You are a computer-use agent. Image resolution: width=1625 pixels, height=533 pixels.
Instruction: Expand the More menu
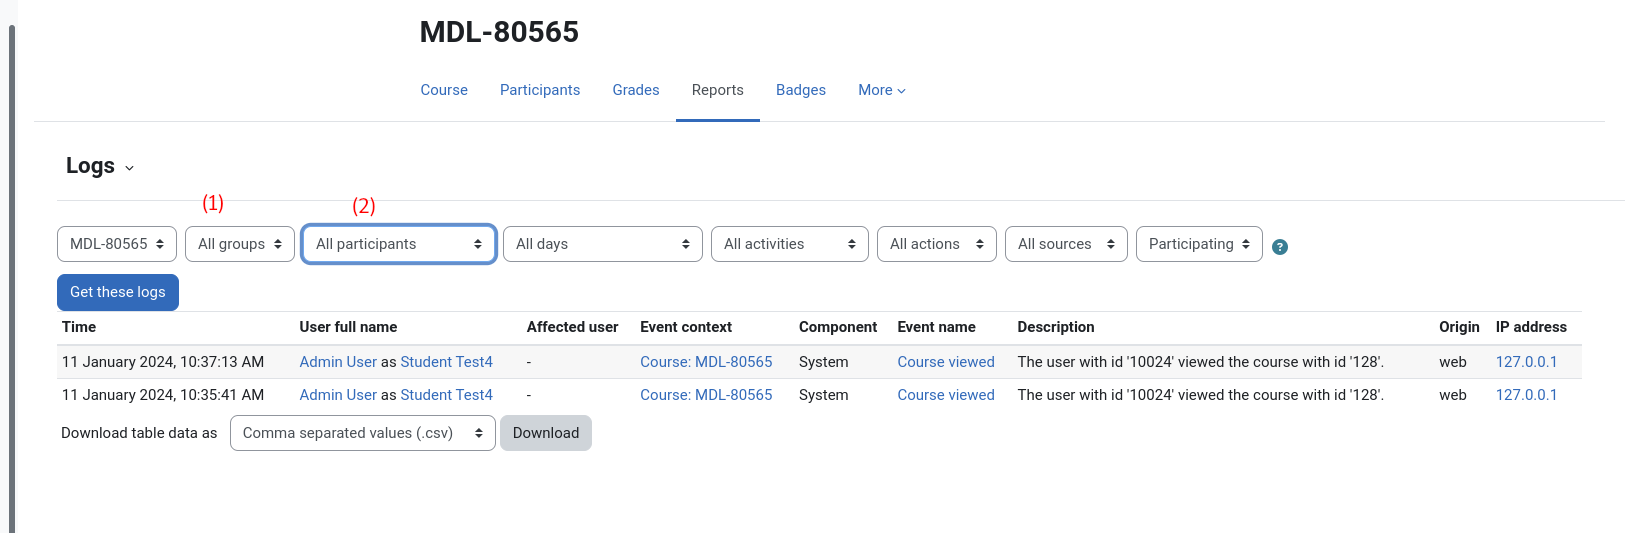pos(882,90)
